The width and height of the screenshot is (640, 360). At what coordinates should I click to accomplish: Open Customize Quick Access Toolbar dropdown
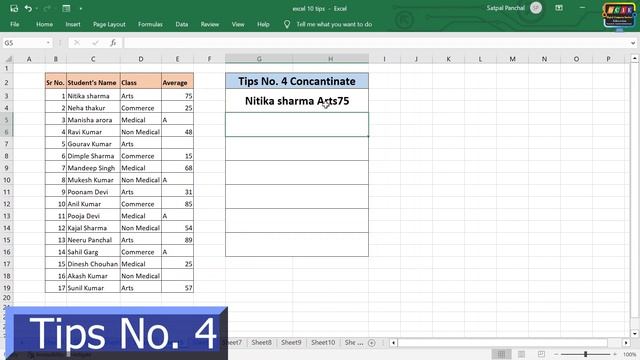[80, 9]
